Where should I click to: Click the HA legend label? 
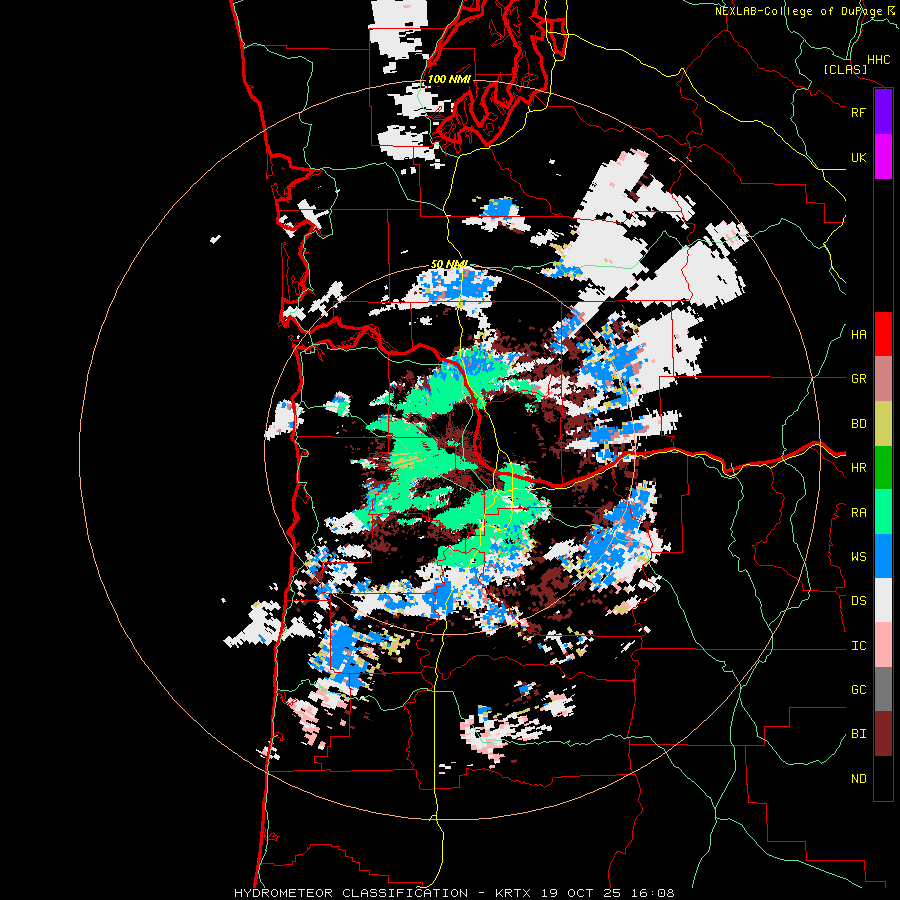tap(858, 335)
